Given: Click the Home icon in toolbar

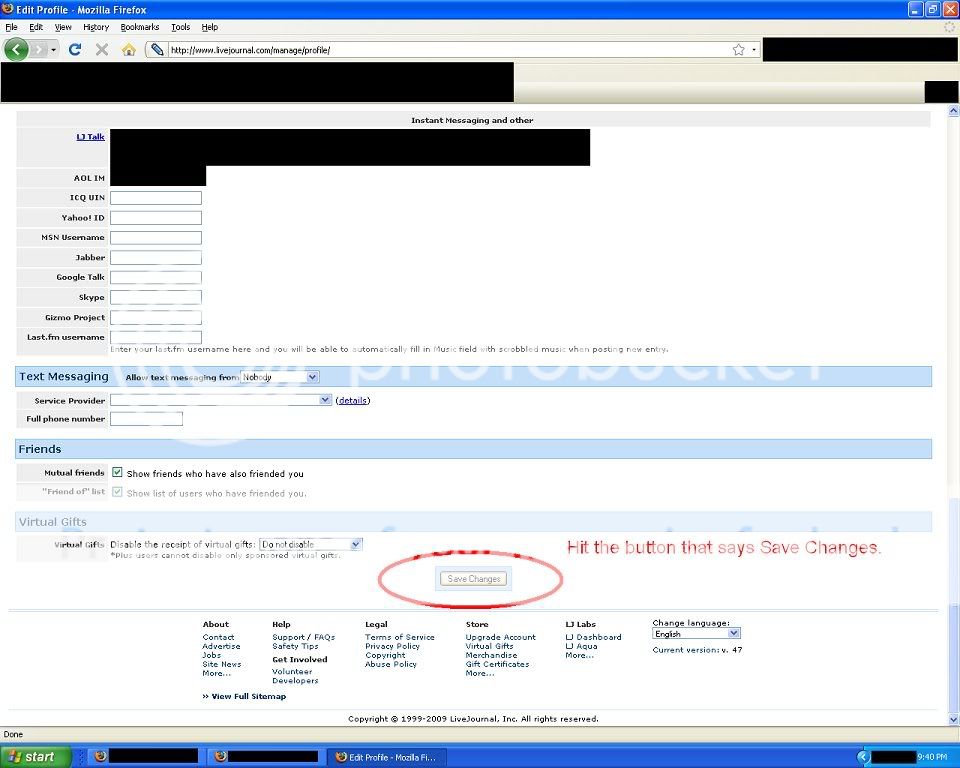Looking at the screenshot, I should (x=129, y=49).
